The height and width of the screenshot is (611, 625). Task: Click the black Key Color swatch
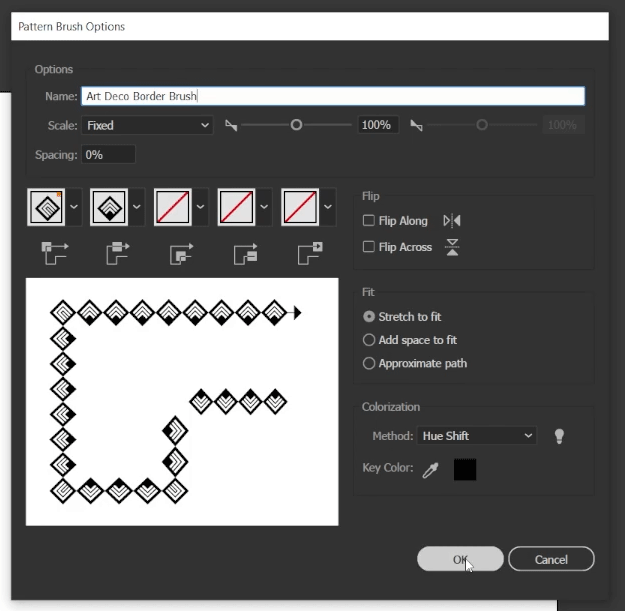click(465, 469)
